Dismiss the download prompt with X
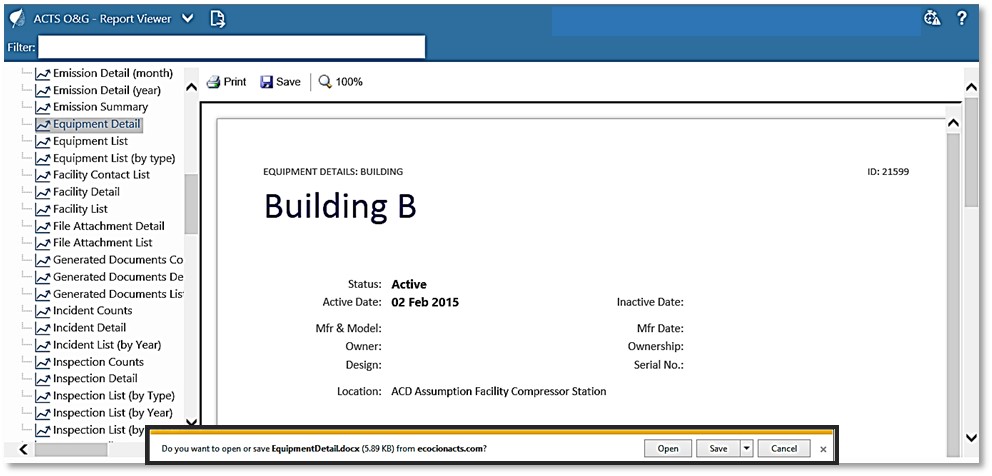Image resolution: width=992 pixels, height=476 pixels. click(x=823, y=449)
